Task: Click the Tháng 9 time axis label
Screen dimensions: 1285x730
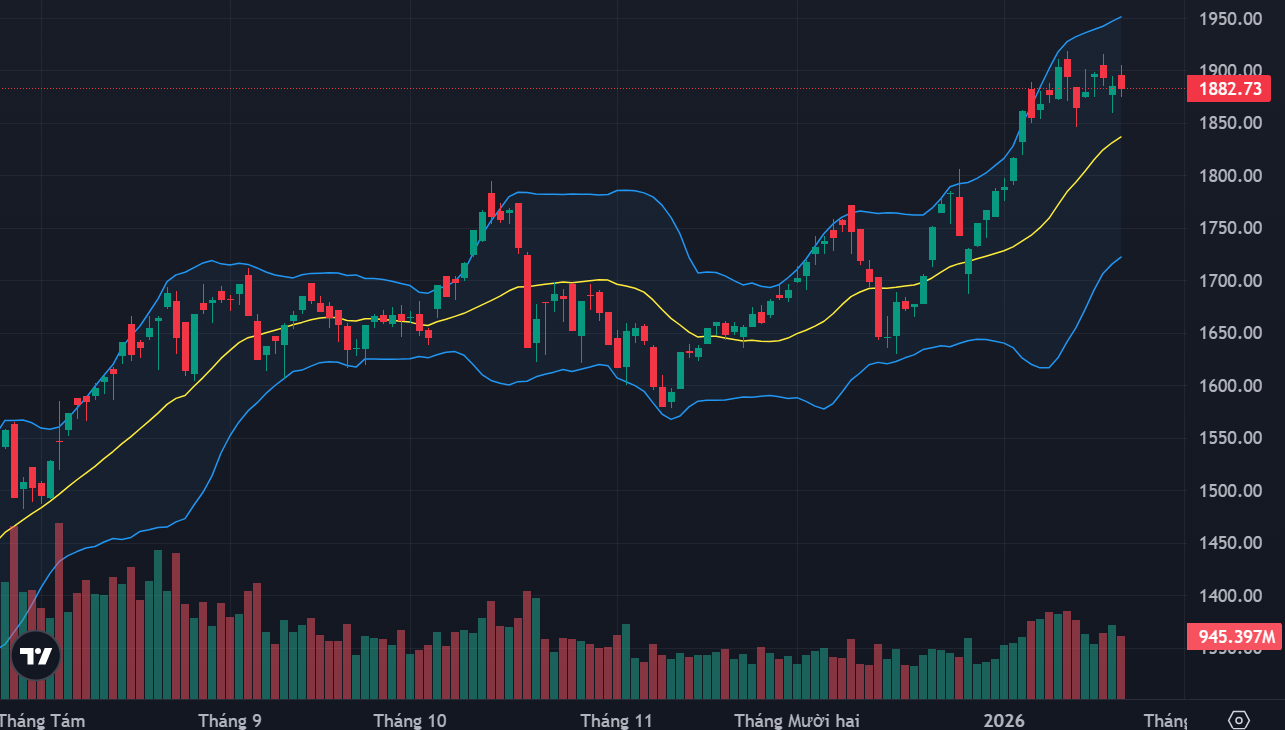Action: tap(231, 720)
